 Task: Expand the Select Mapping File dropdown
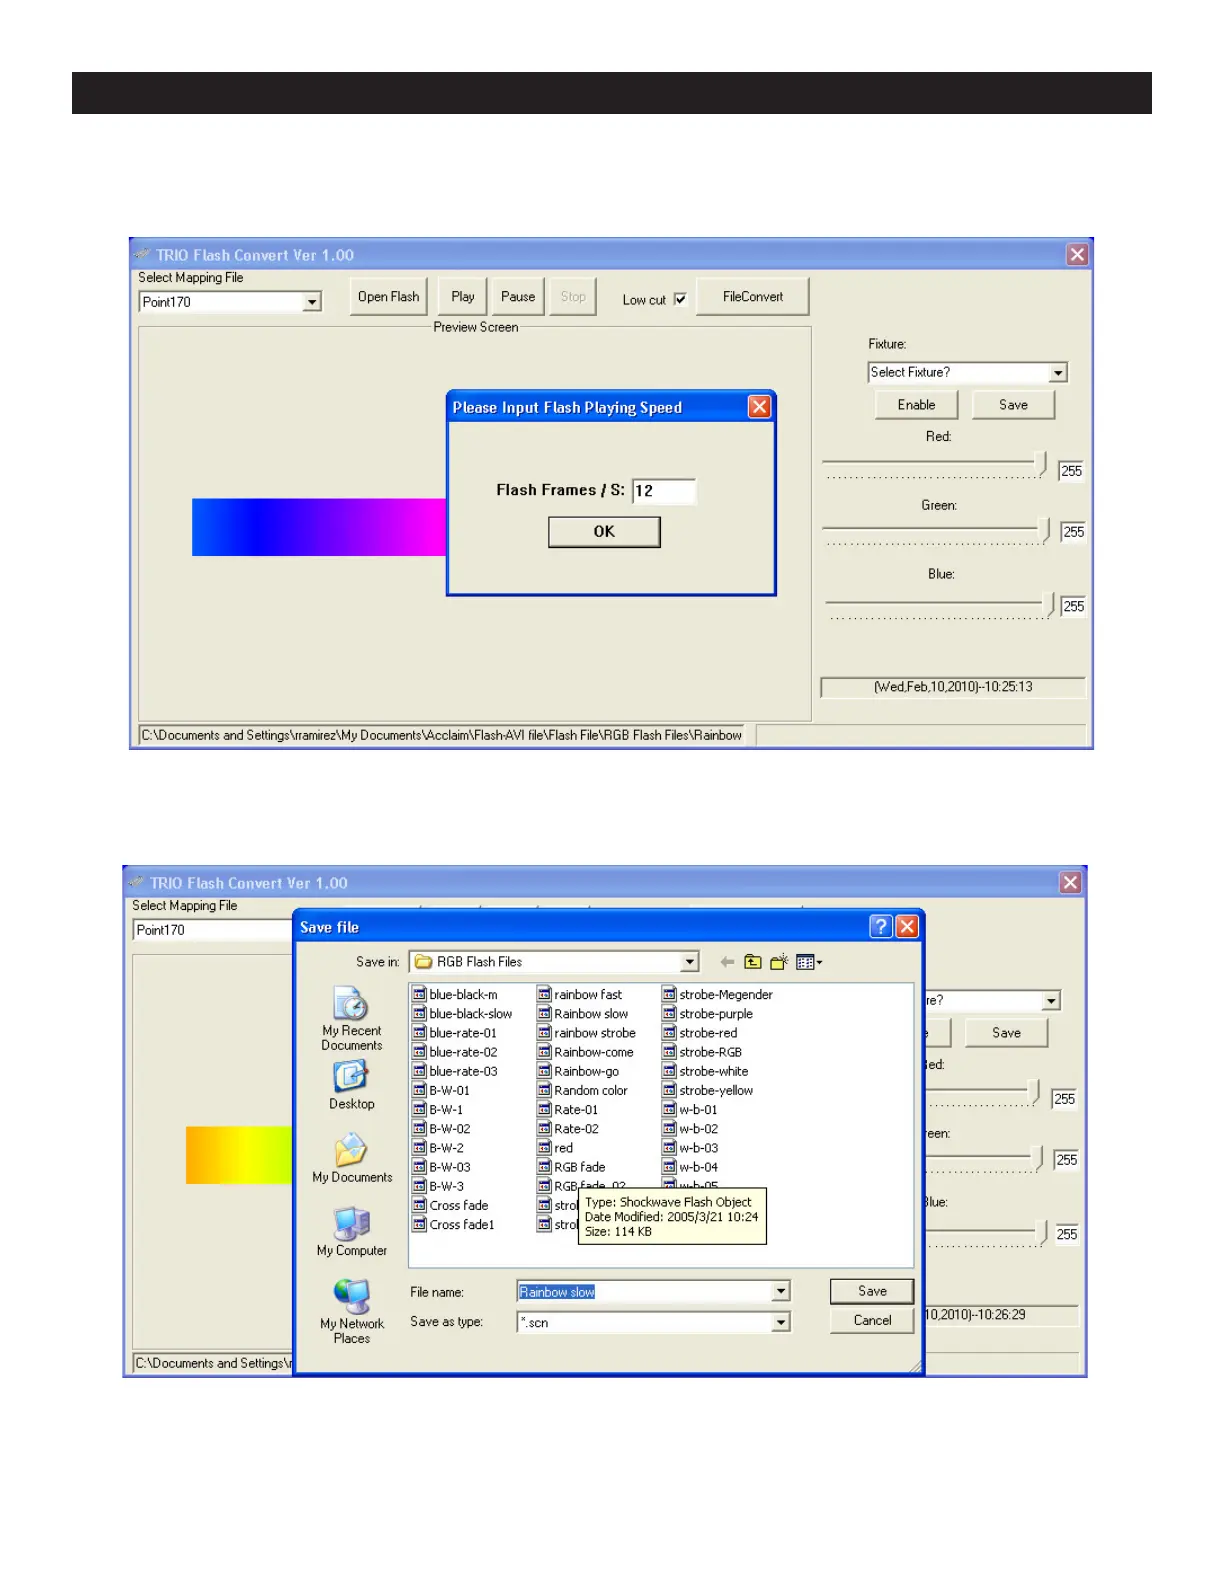312,302
